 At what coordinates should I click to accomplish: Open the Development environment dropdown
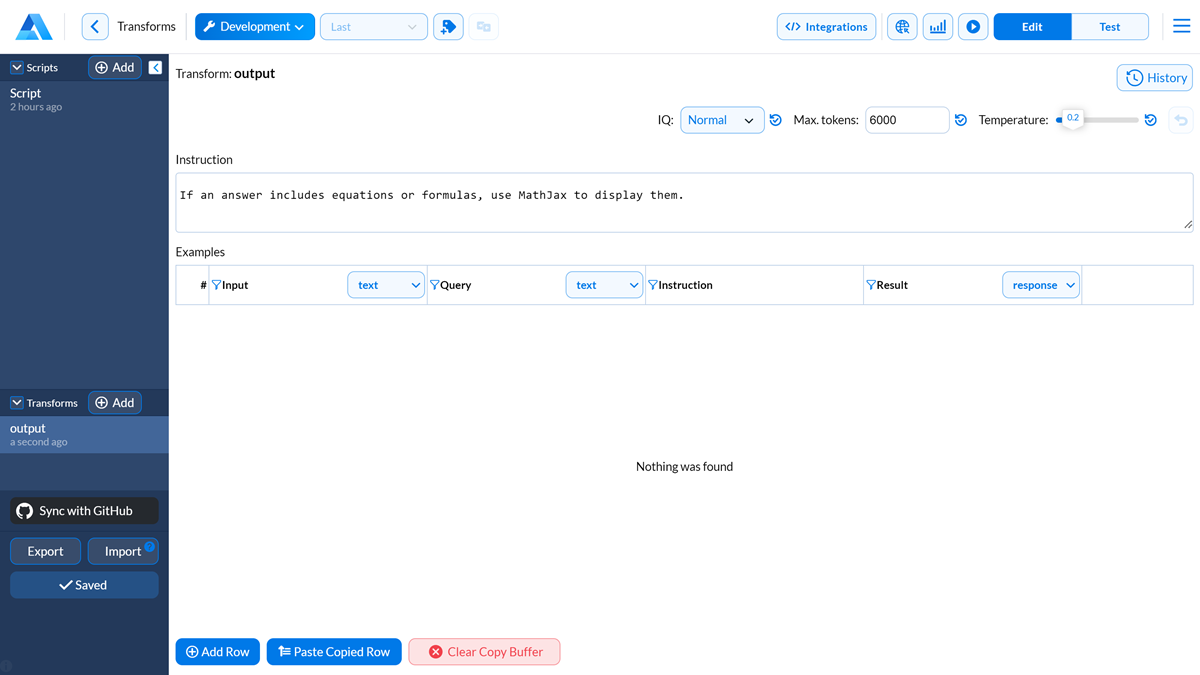coord(254,27)
